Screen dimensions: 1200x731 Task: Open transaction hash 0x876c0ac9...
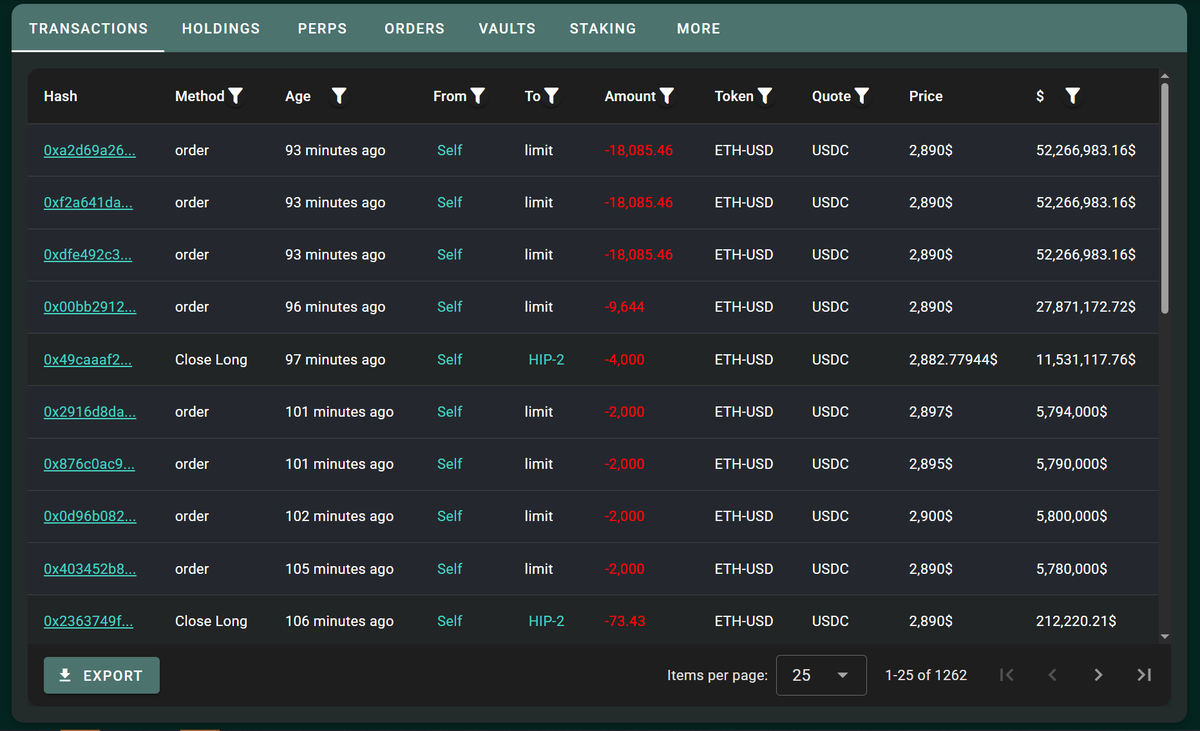(89, 464)
